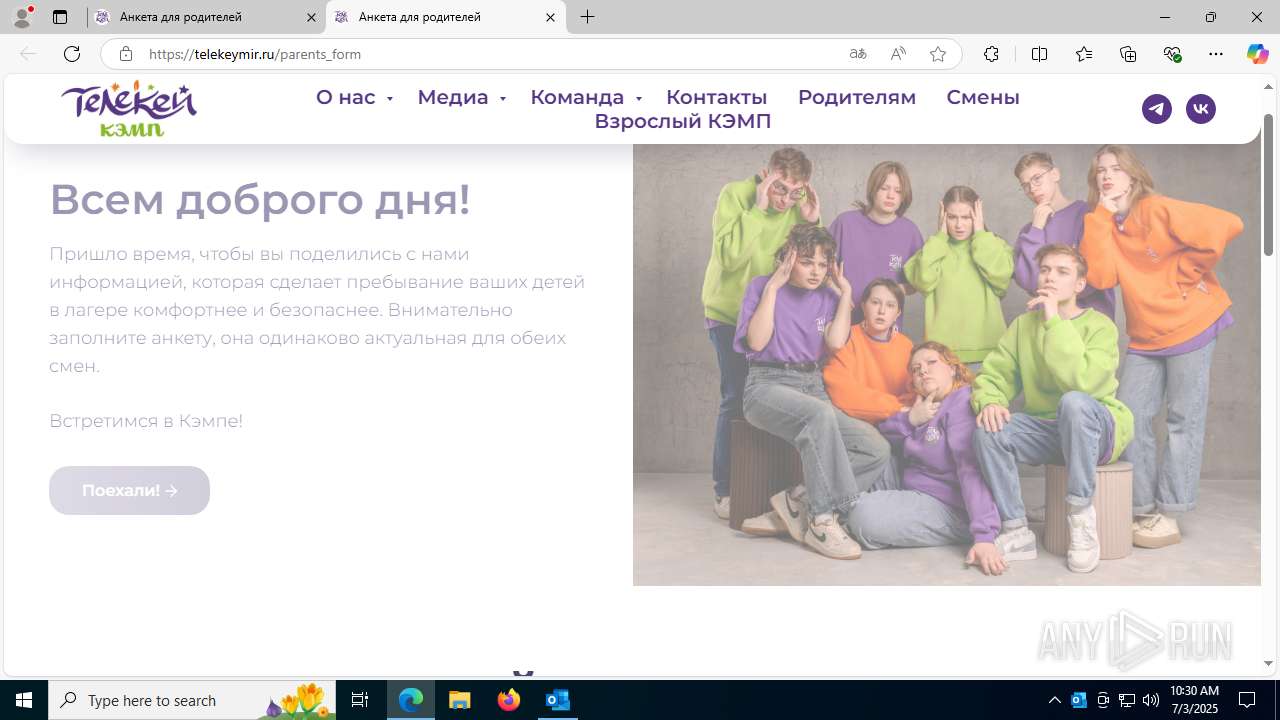This screenshot has width=1280, height=720.
Task: Open Tab actions menu icon
Action: (x=60, y=17)
